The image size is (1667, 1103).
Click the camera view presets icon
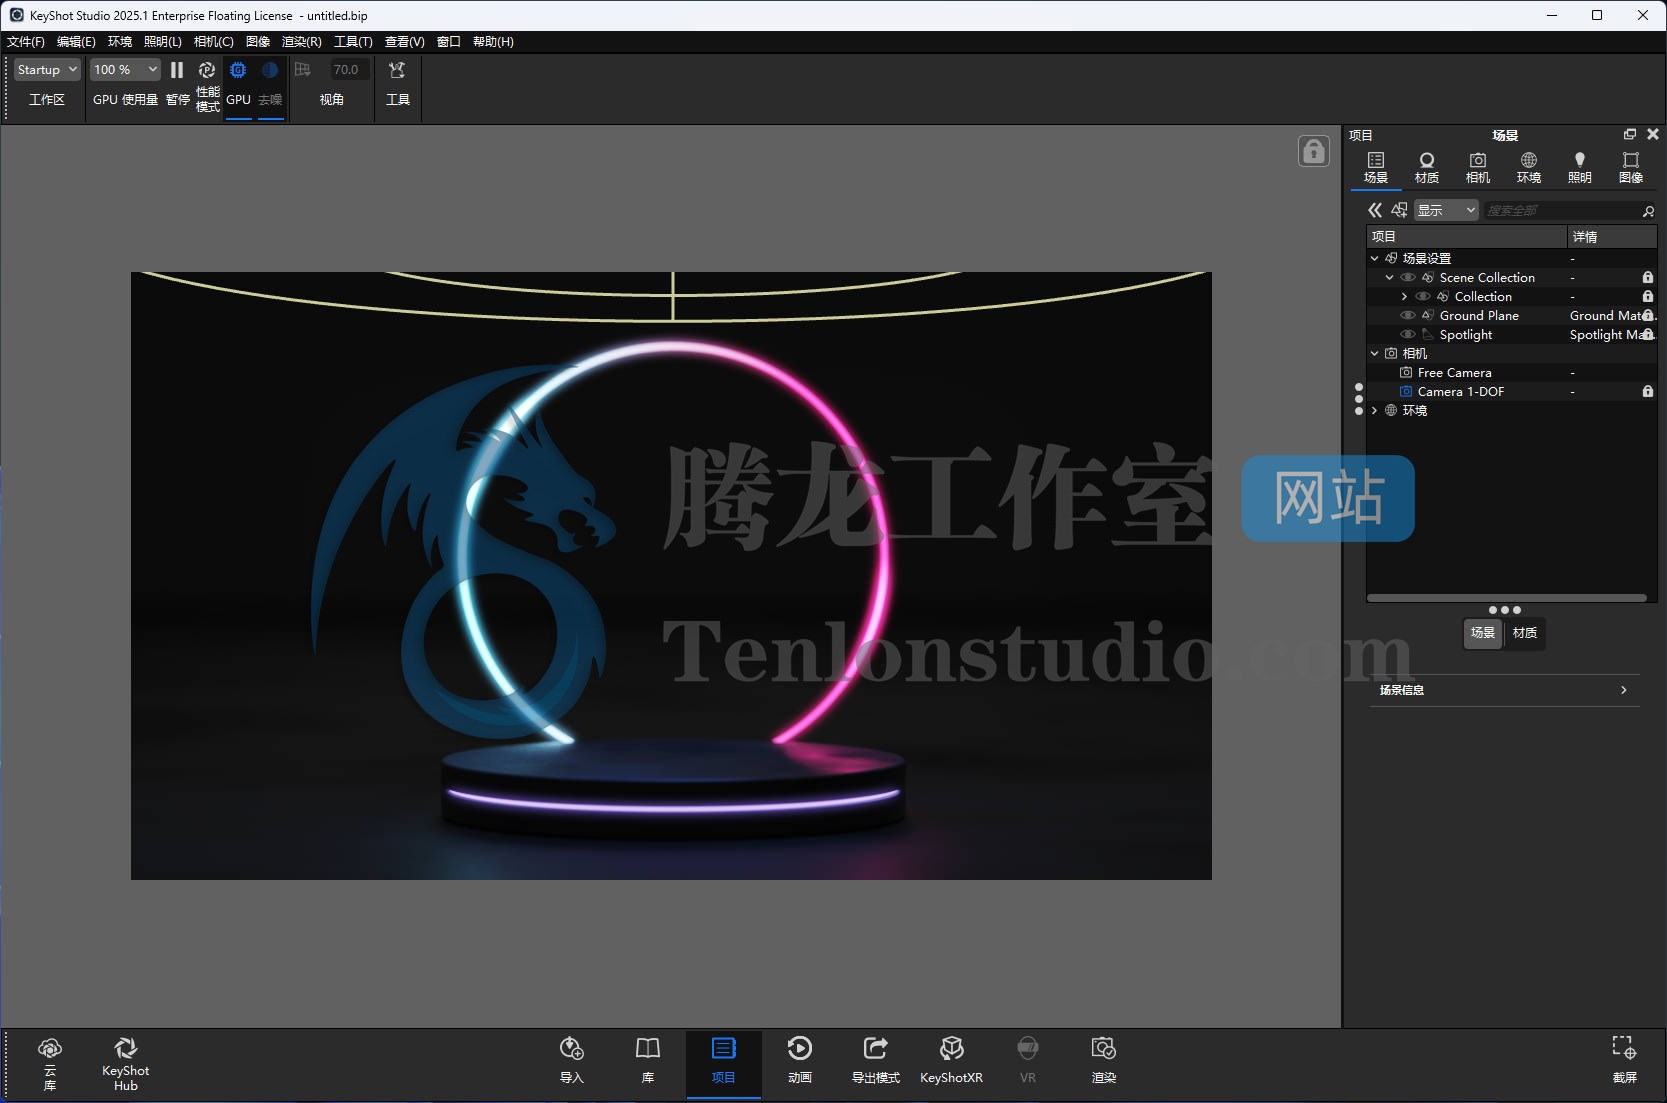(303, 70)
